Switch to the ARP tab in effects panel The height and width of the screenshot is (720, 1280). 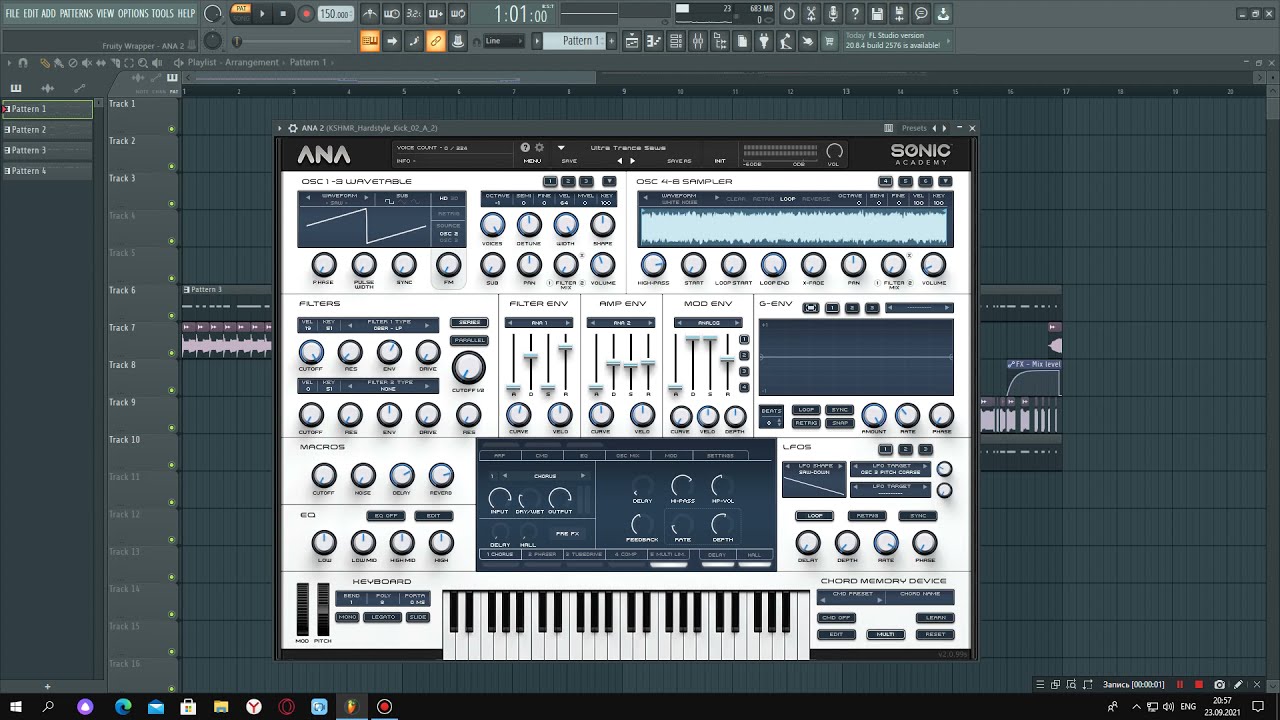(500, 456)
